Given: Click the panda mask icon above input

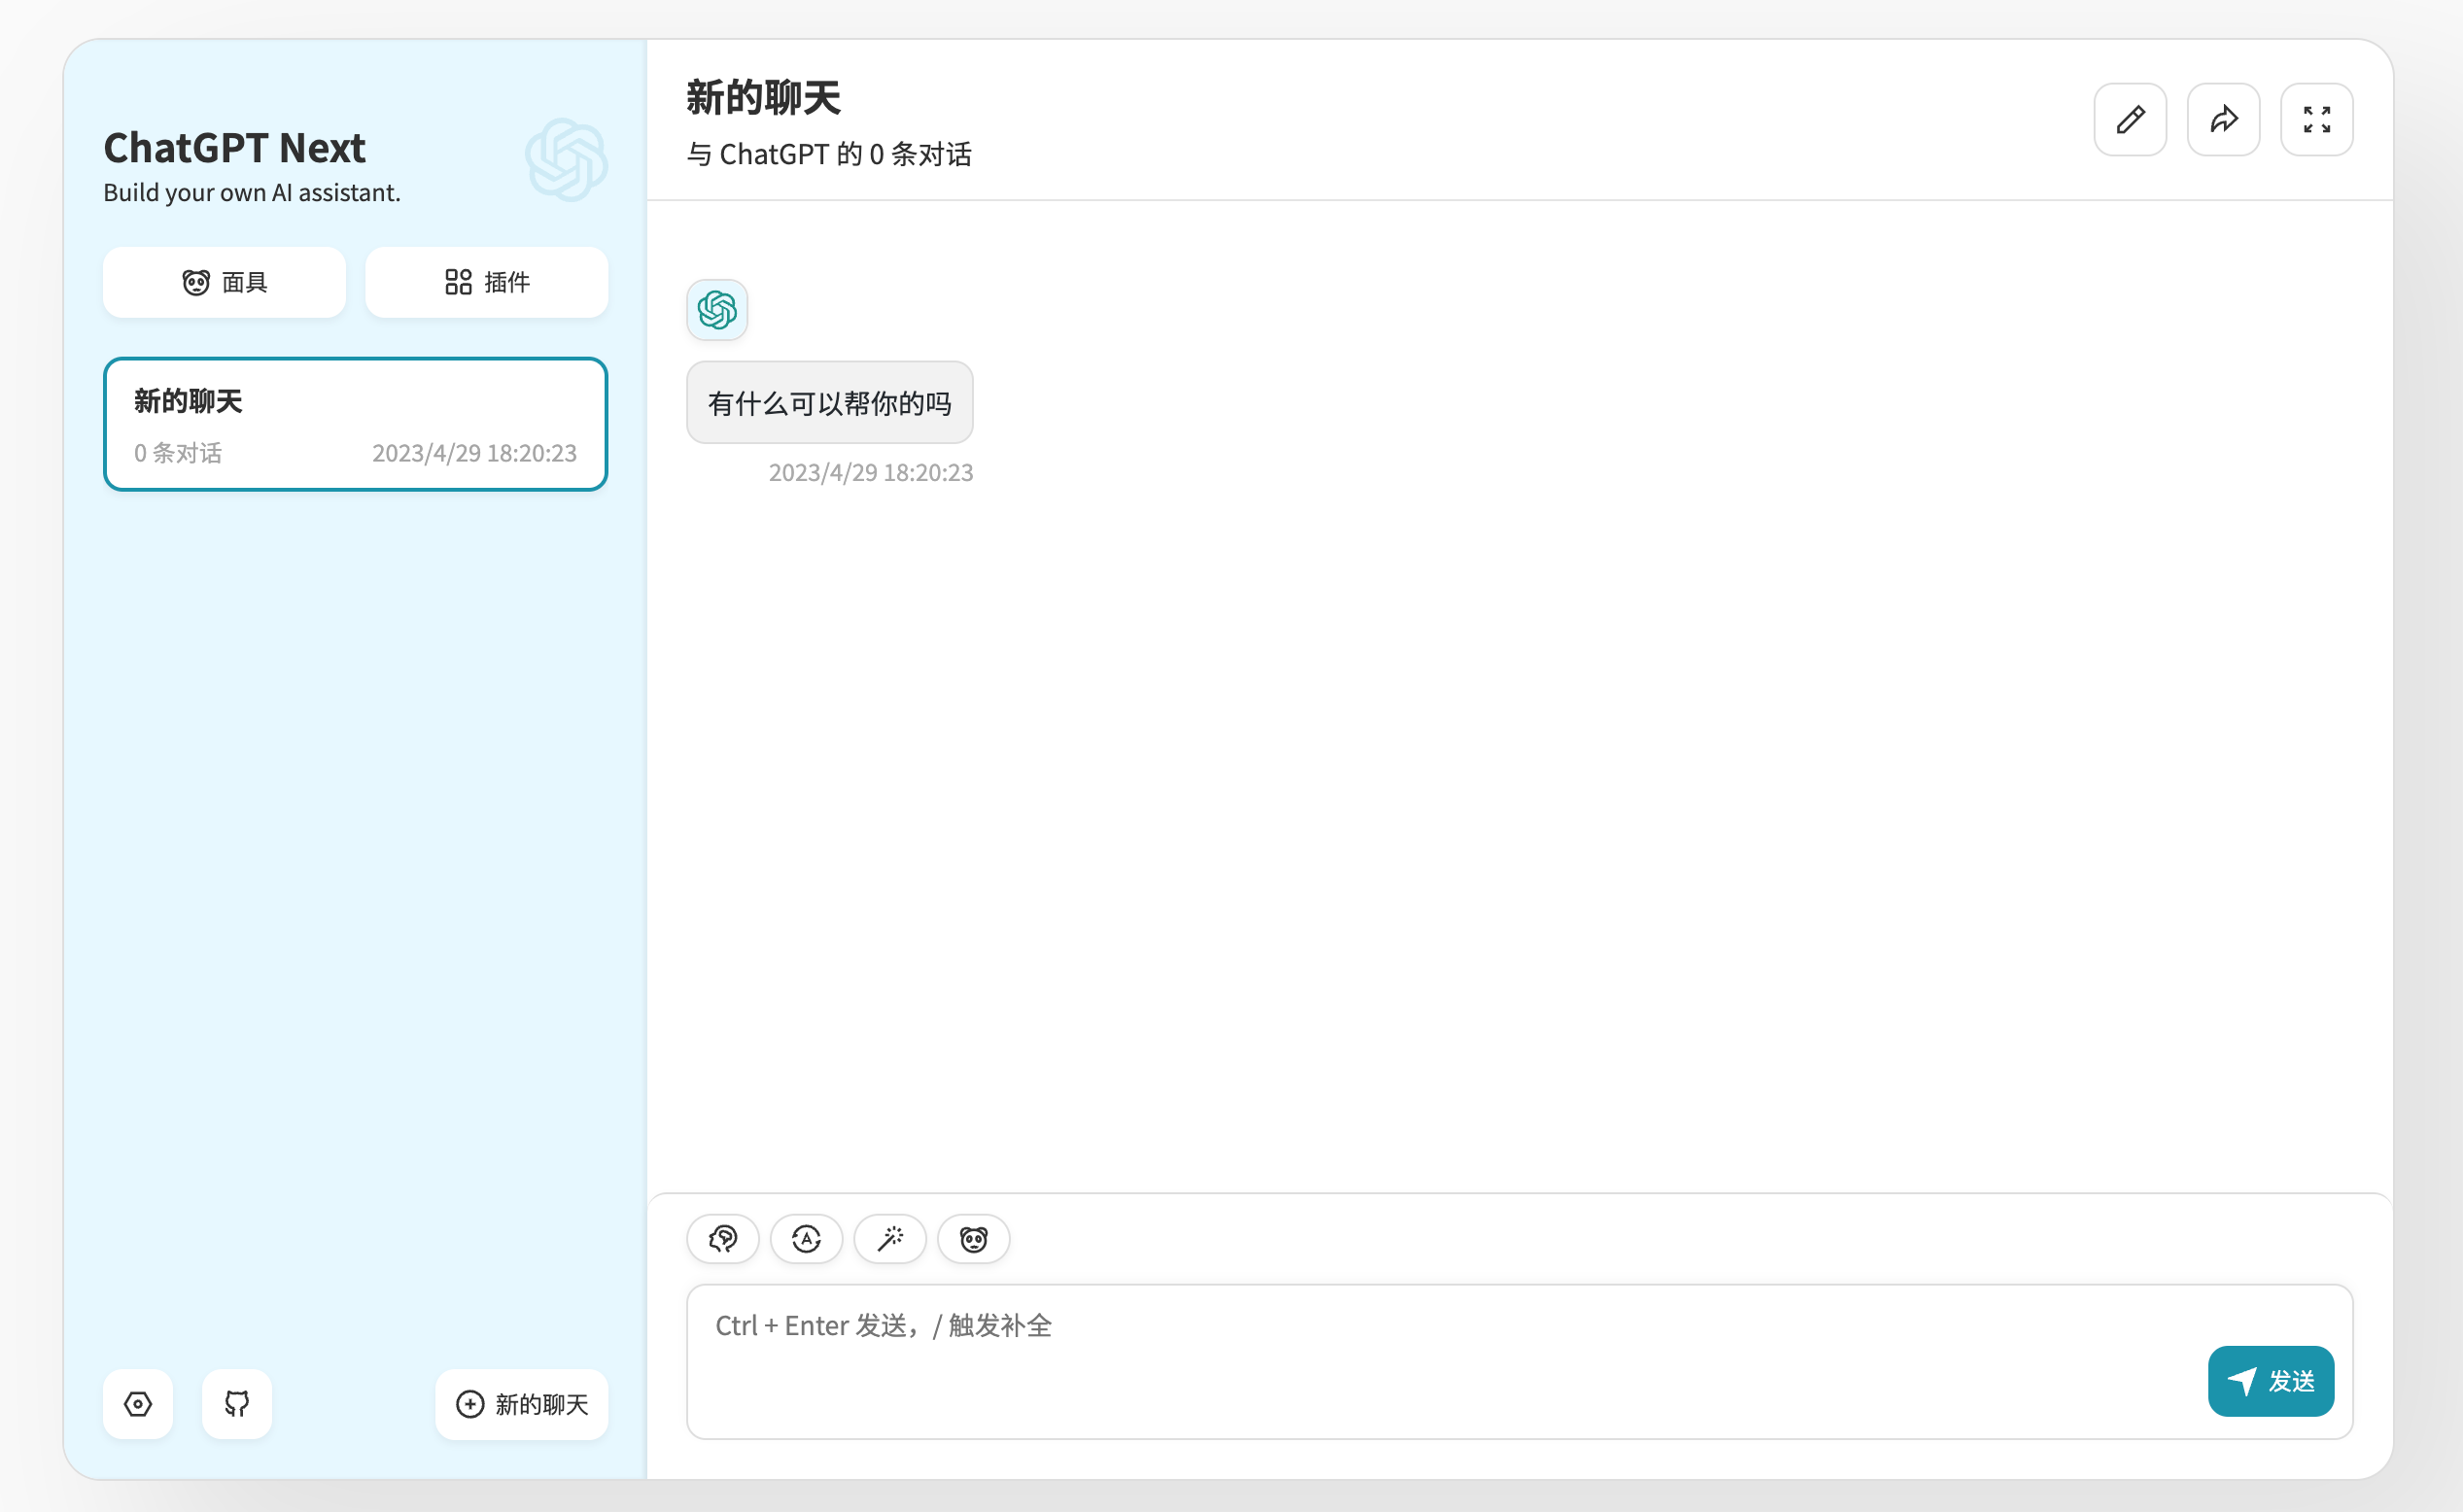Looking at the screenshot, I should click(x=973, y=1239).
